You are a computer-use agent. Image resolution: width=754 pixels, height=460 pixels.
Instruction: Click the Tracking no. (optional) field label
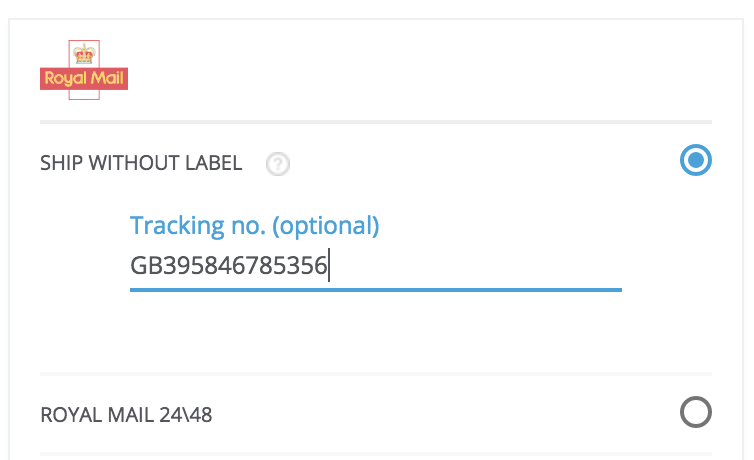pyautogui.click(x=254, y=225)
